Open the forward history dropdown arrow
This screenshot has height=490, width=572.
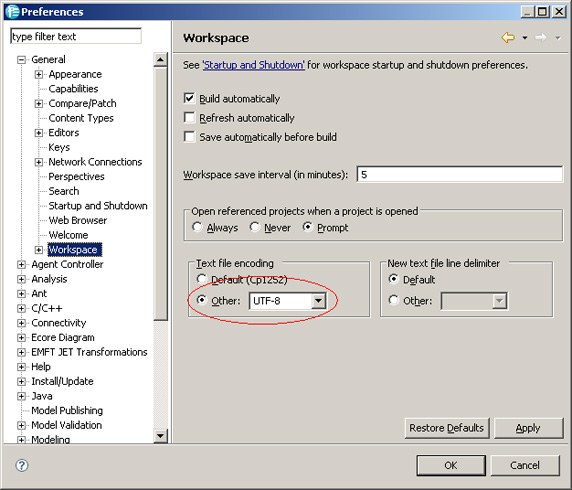558,38
